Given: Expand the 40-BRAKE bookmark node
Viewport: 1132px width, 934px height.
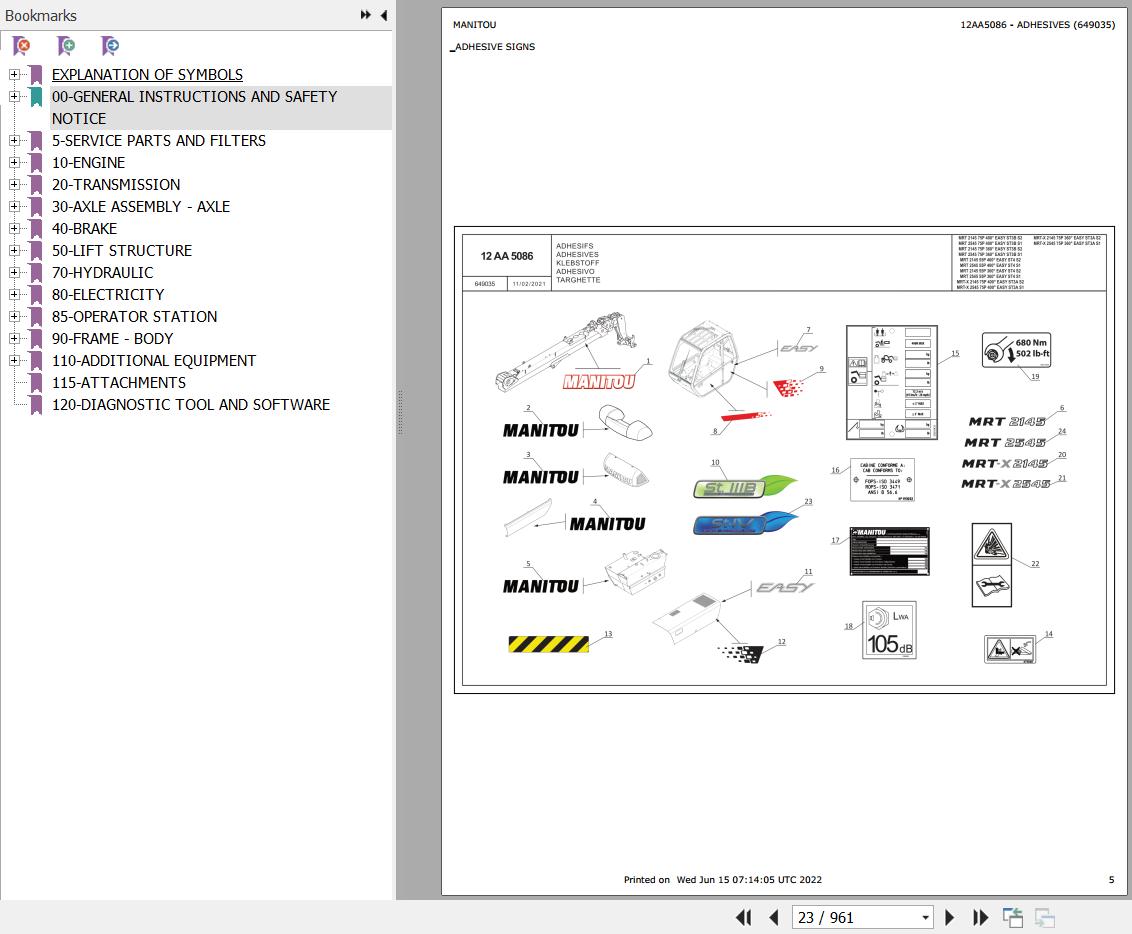Looking at the screenshot, I should coord(14,228).
